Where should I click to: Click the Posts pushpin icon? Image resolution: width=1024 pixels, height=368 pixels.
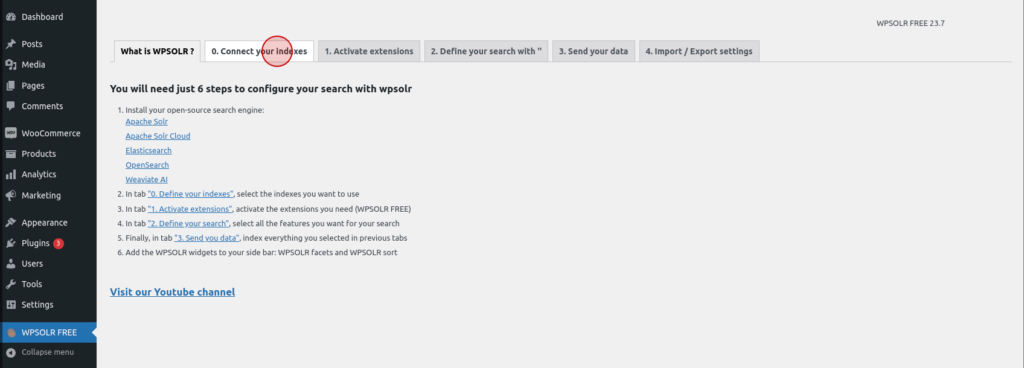(10, 44)
